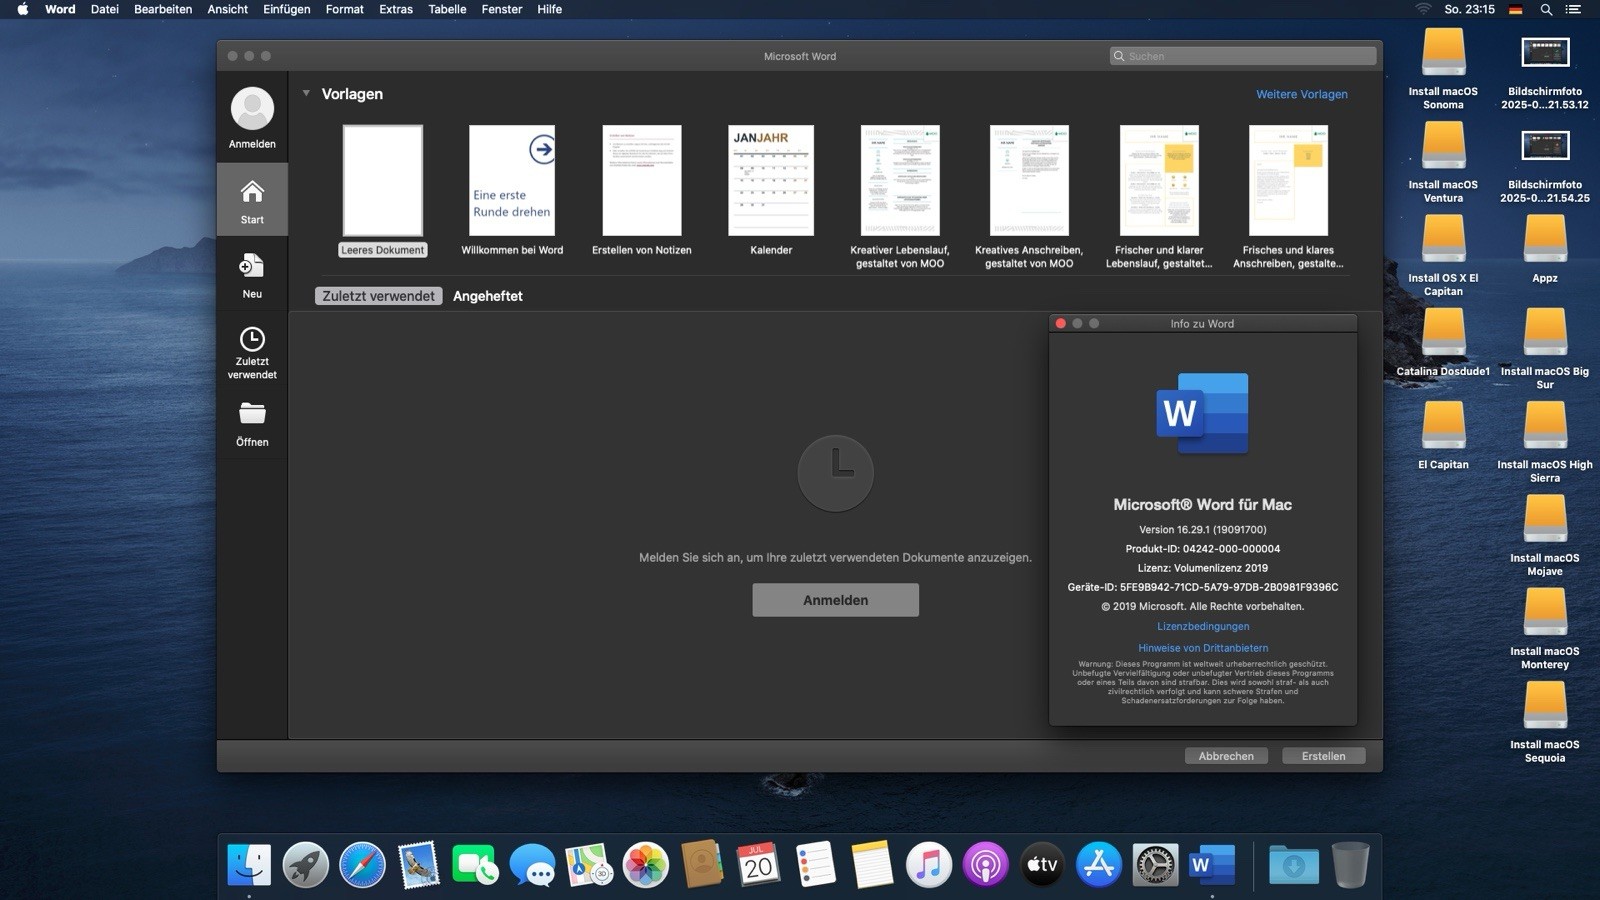Click the Abbrechen button
The width and height of the screenshot is (1600, 900).
tap(1226, 756)
